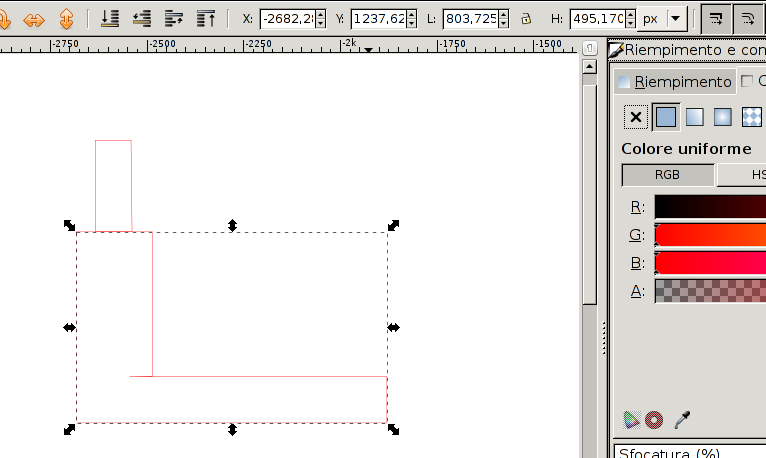
Task: Flip selected object vertically
Action: 66,20
